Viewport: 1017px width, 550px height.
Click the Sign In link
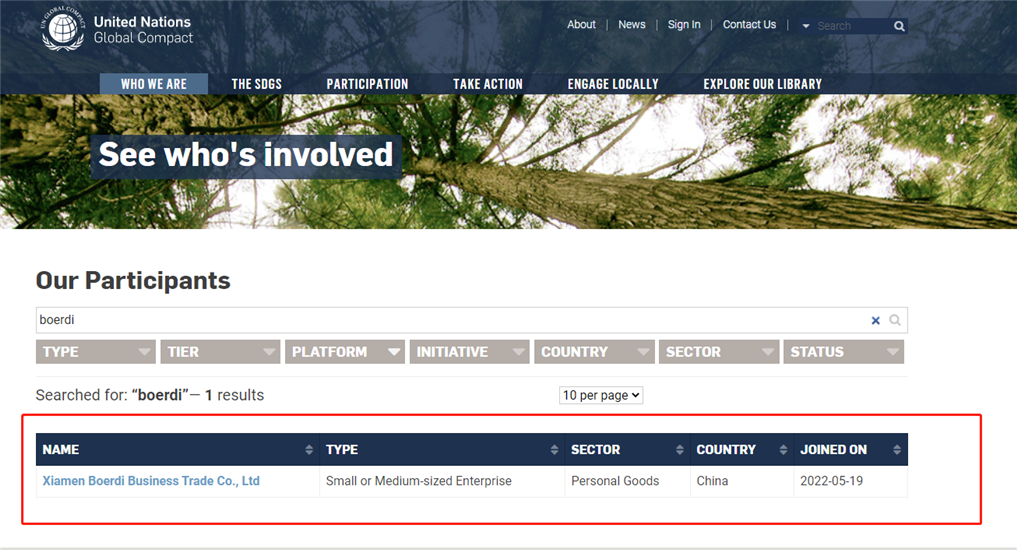click(x=684, y=25)
